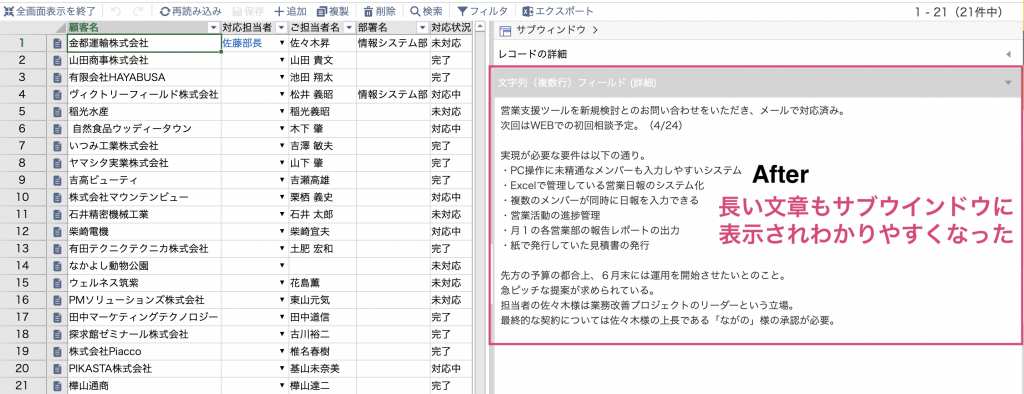Click the 保存 save button
The image size is (1024, 394).
tap(248, 11)
